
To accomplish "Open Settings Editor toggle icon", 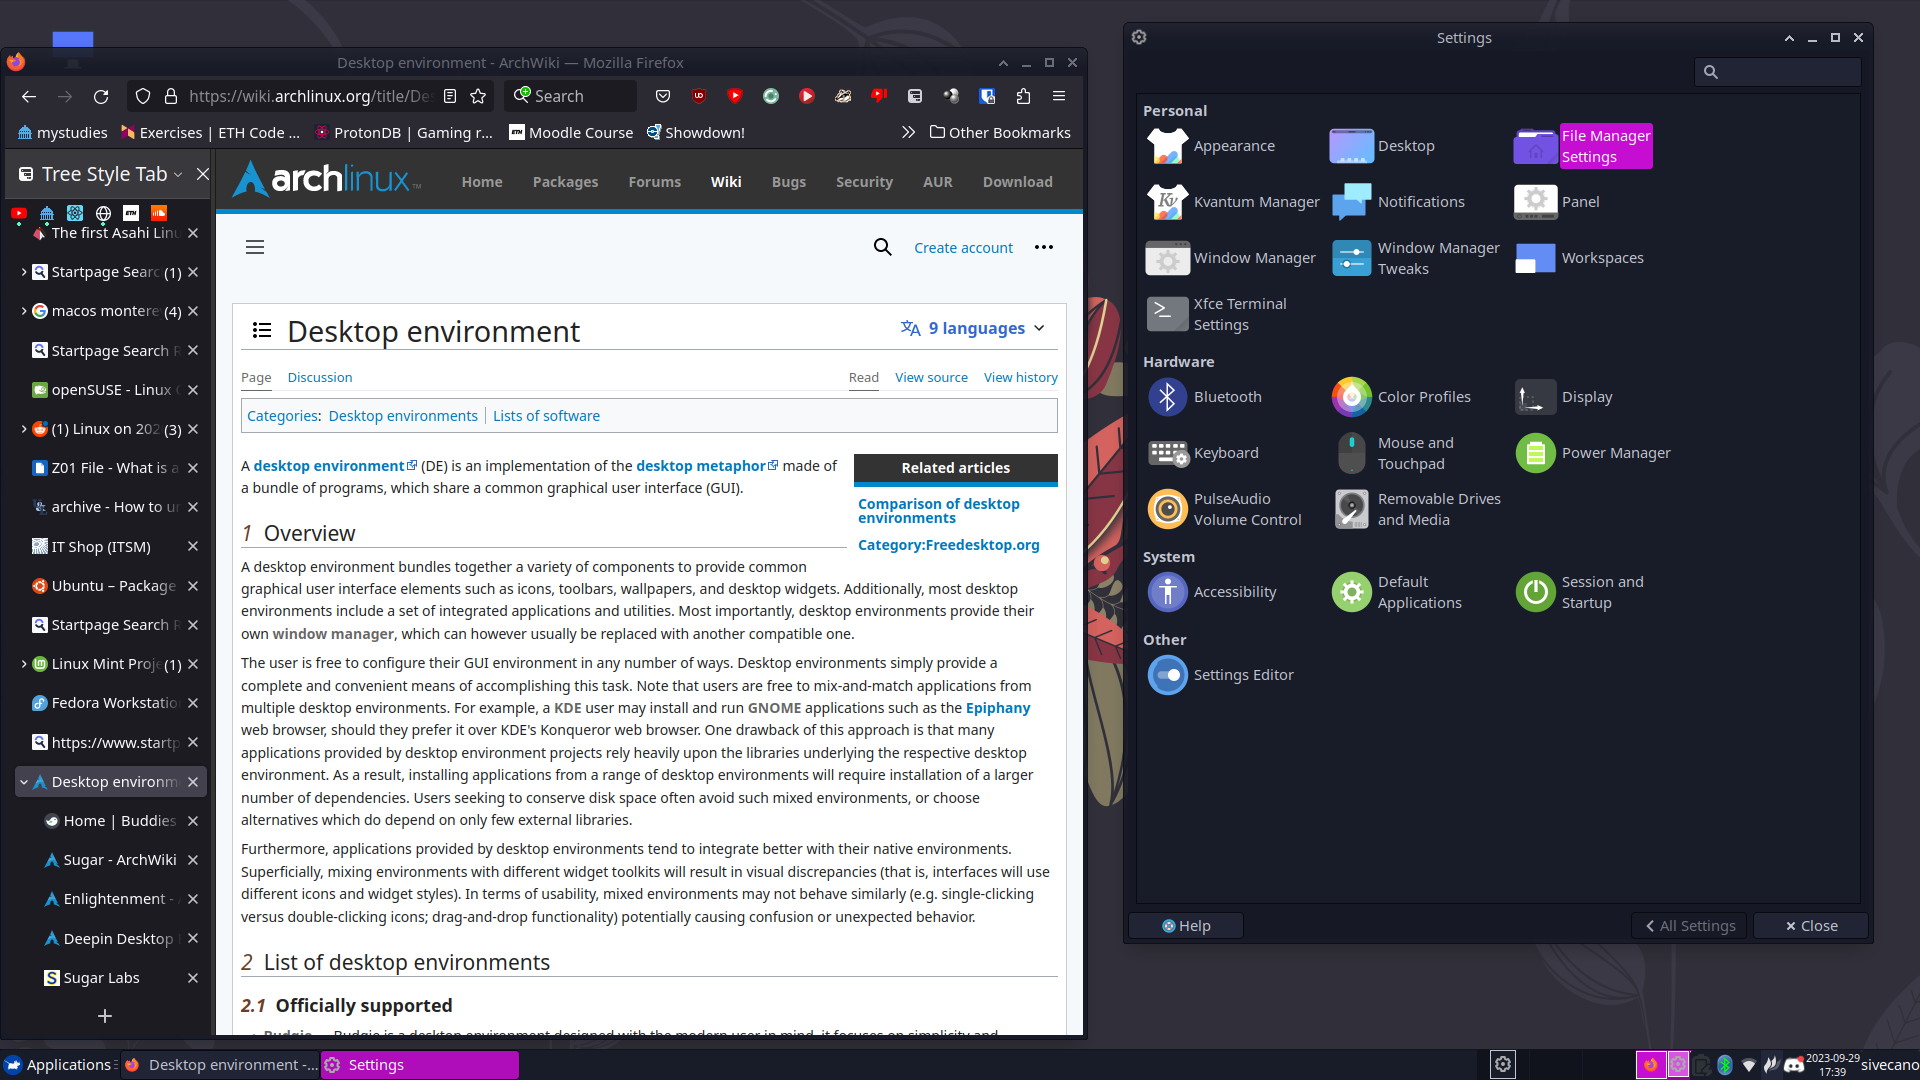I will (1167, 675).
